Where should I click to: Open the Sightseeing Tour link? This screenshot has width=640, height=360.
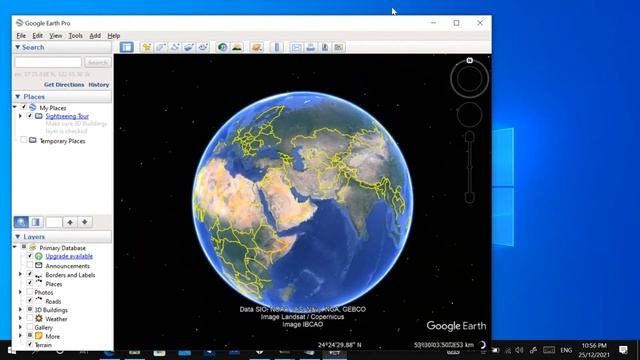coord(67,116)
